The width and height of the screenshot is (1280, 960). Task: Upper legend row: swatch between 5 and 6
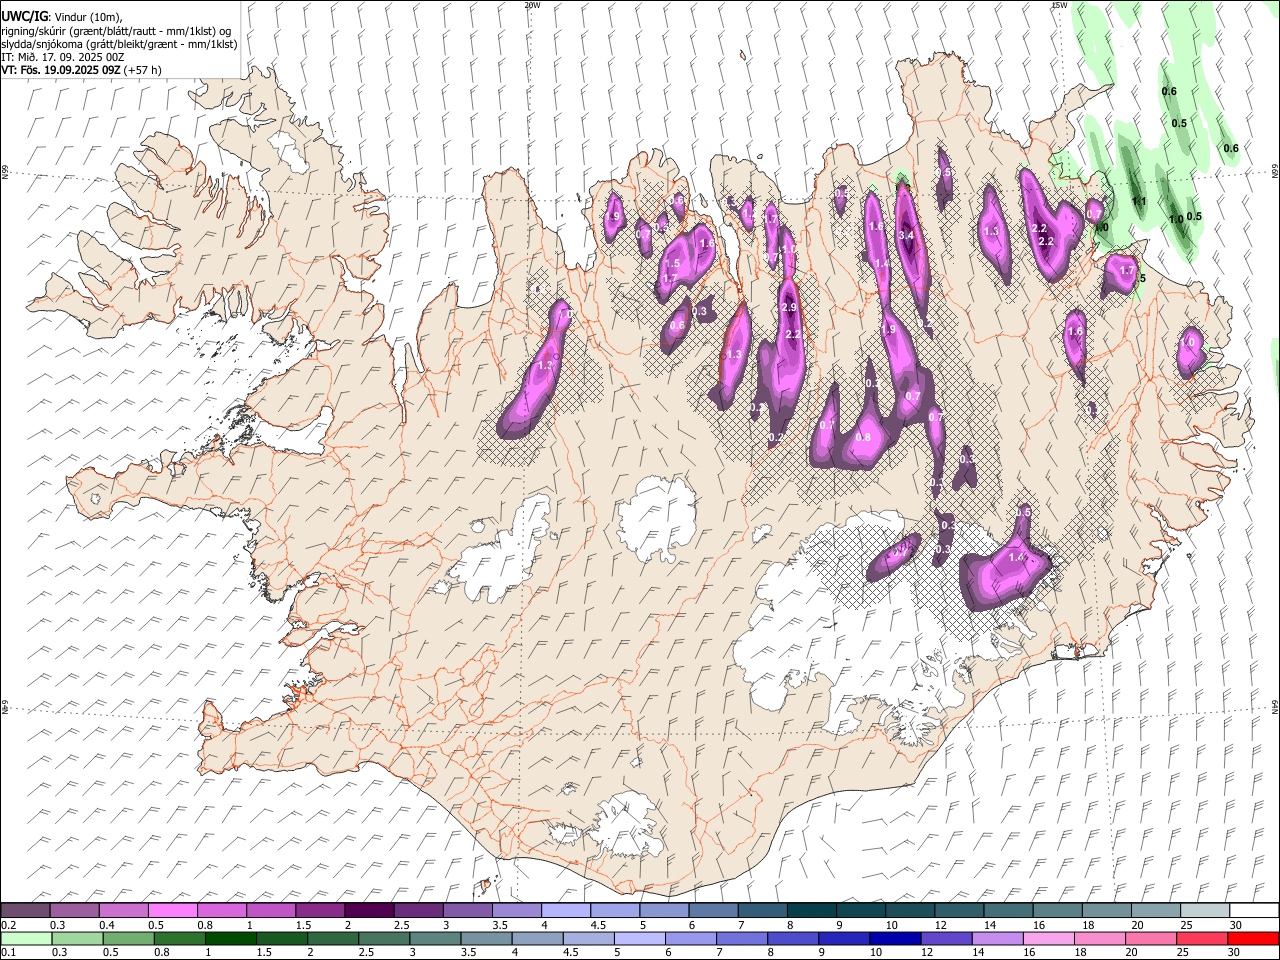[x=664, y=910]
